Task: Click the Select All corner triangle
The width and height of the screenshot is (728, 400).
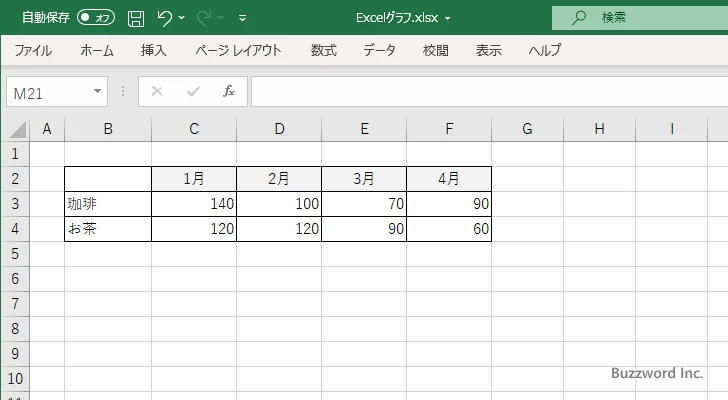Action: click(x=17, y=130)
